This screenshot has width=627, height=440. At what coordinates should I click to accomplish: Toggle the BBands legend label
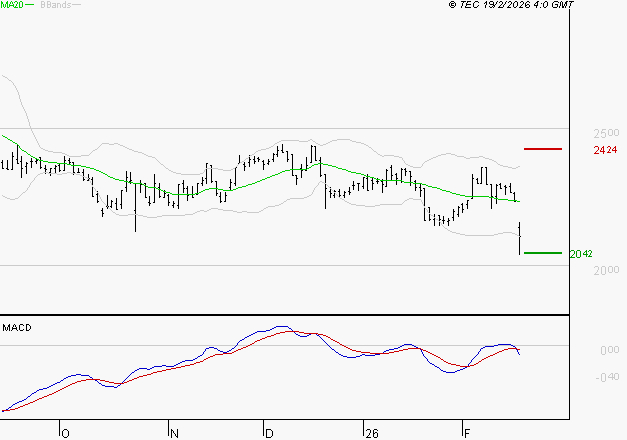click(53, 6)
